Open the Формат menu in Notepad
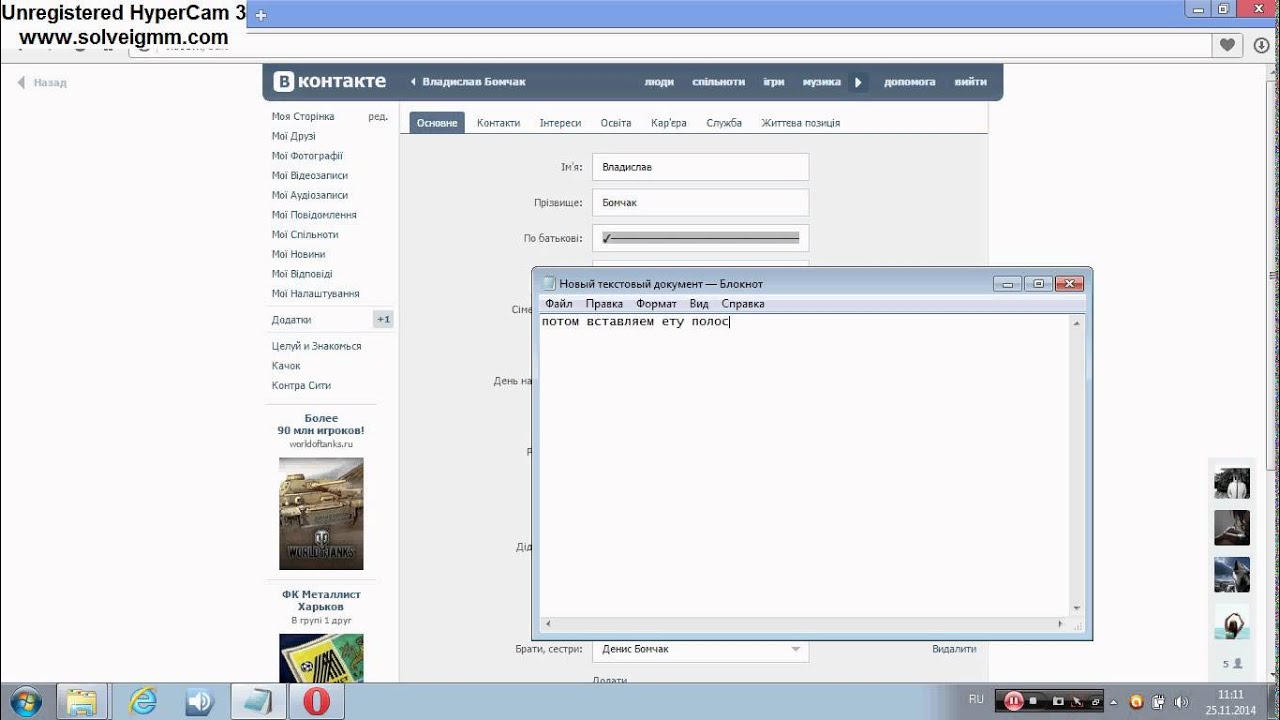This screenshot has width=1280, height=720. click(x=656, y=303)
